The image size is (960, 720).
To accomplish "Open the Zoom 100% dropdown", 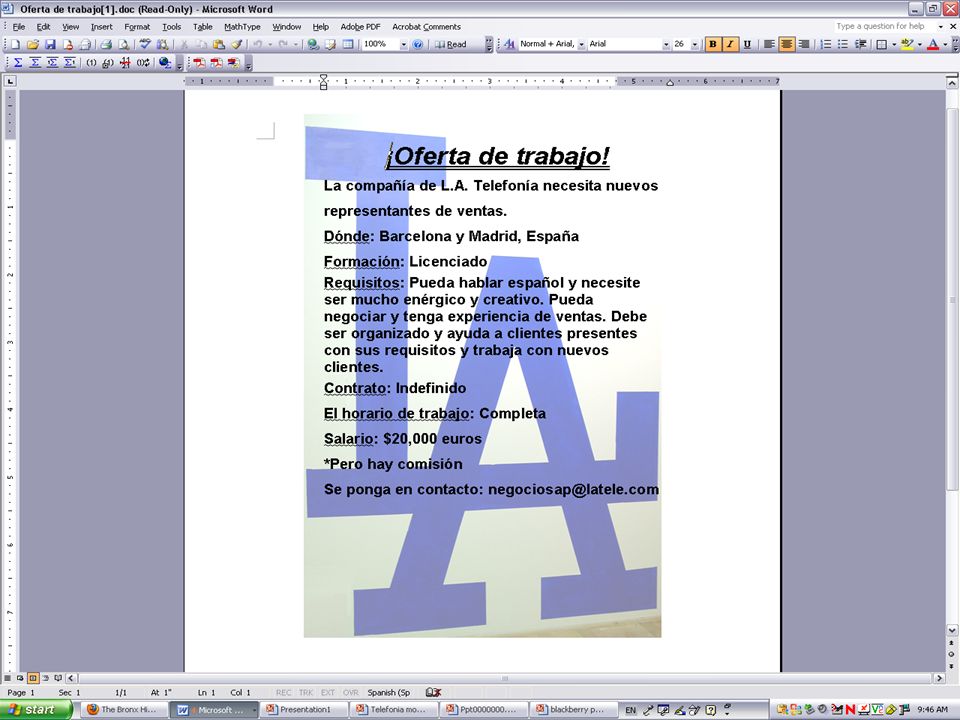I will (403, 44).
